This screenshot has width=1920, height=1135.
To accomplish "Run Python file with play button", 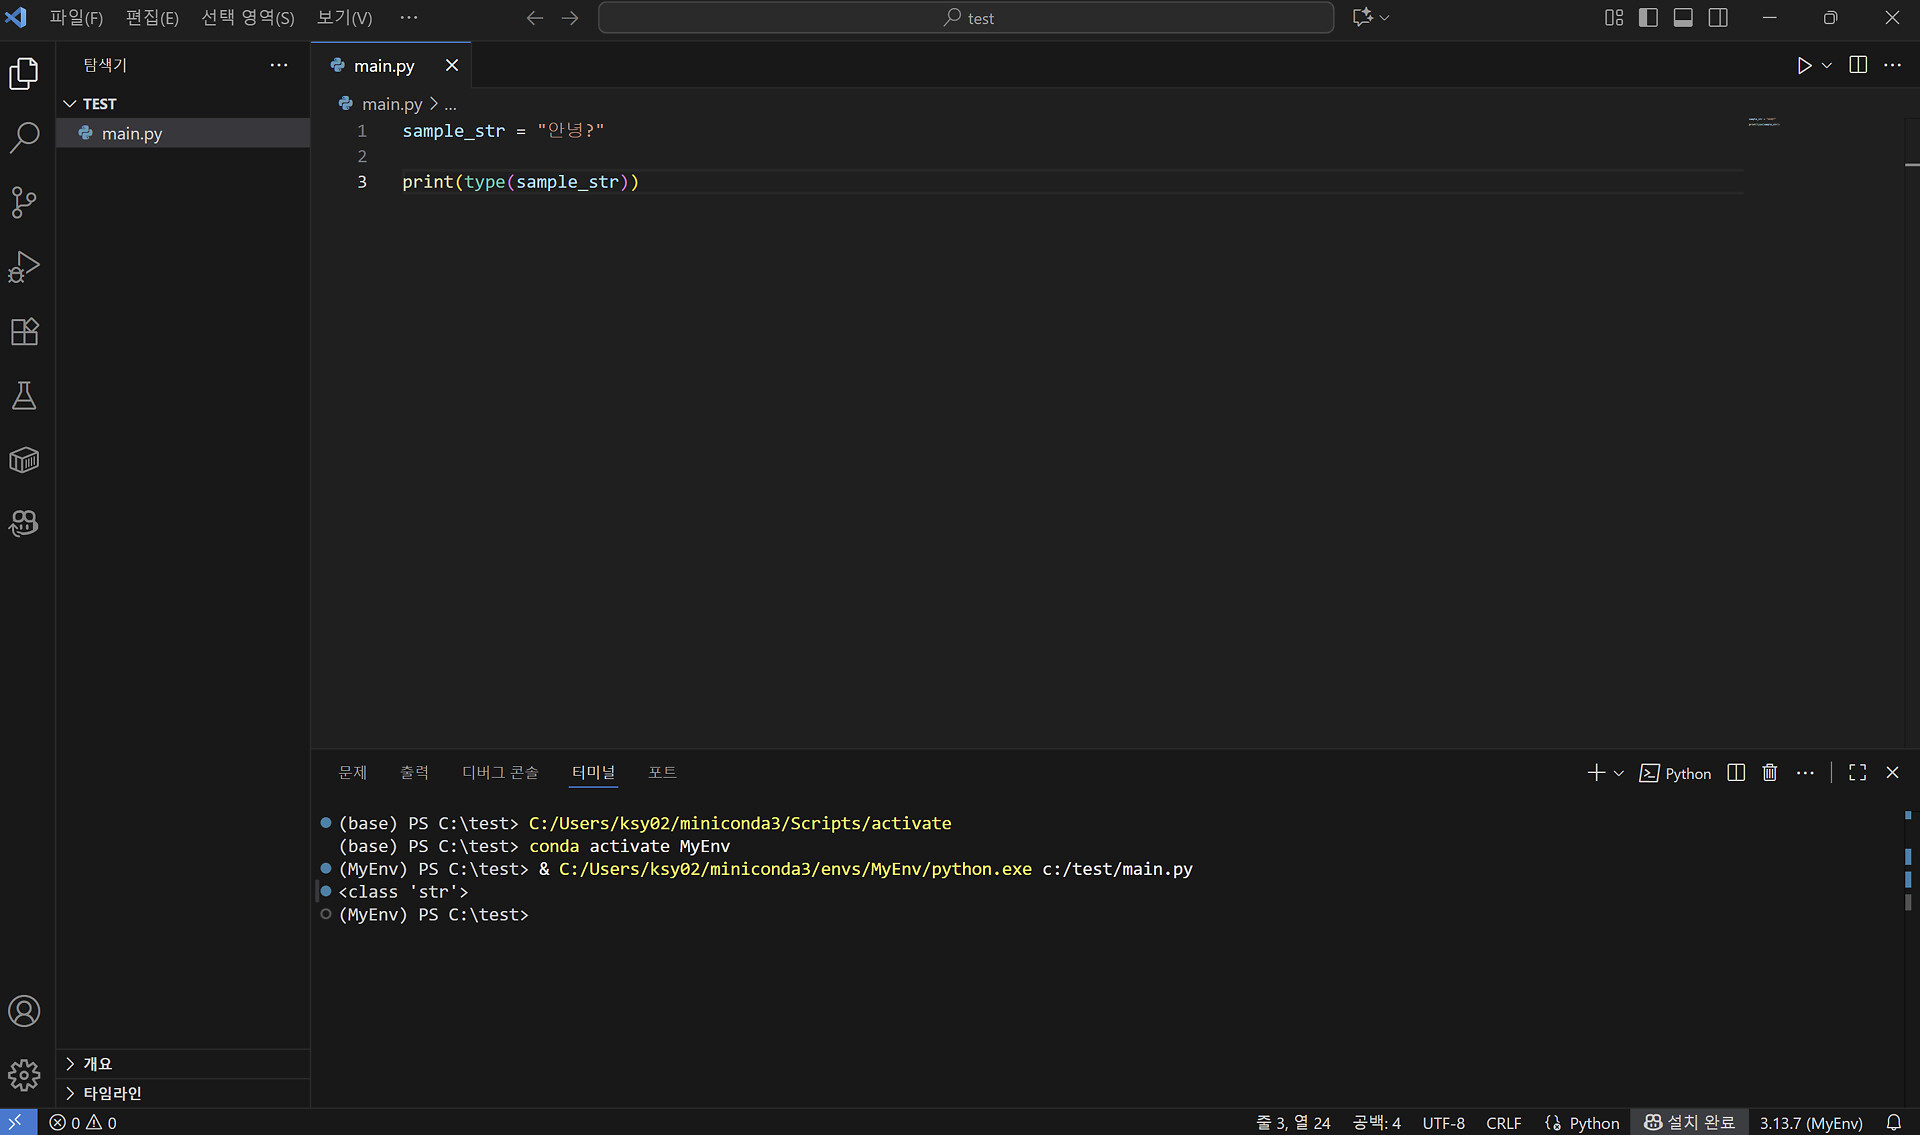I will (1803, 66).
